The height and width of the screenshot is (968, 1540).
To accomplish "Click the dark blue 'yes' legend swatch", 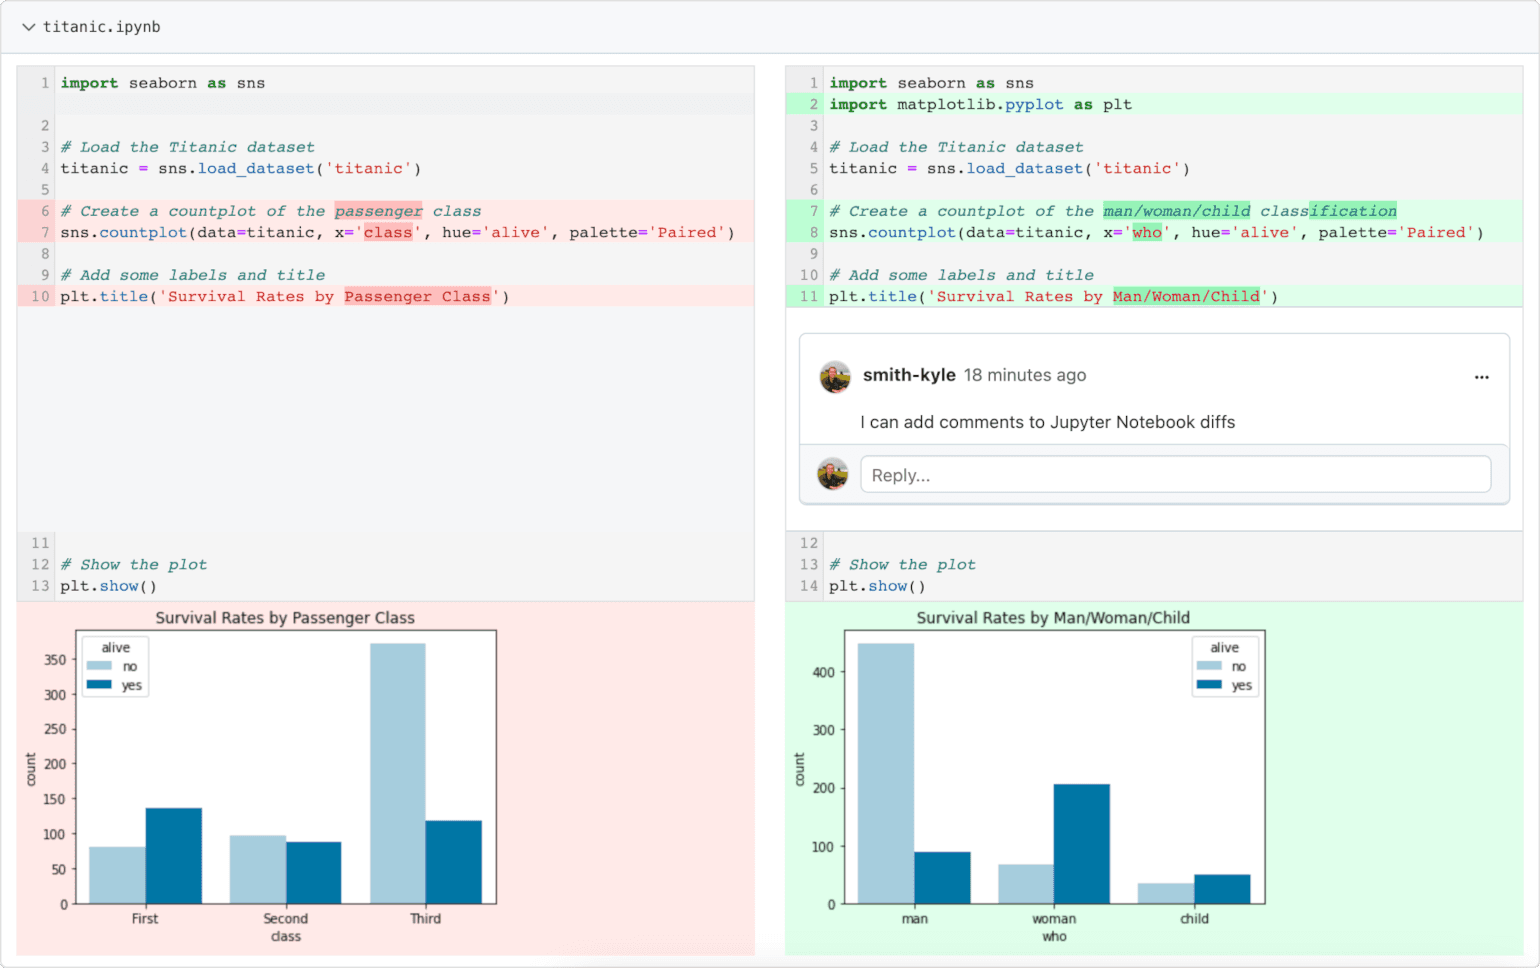I will click(x=97, y=686).
